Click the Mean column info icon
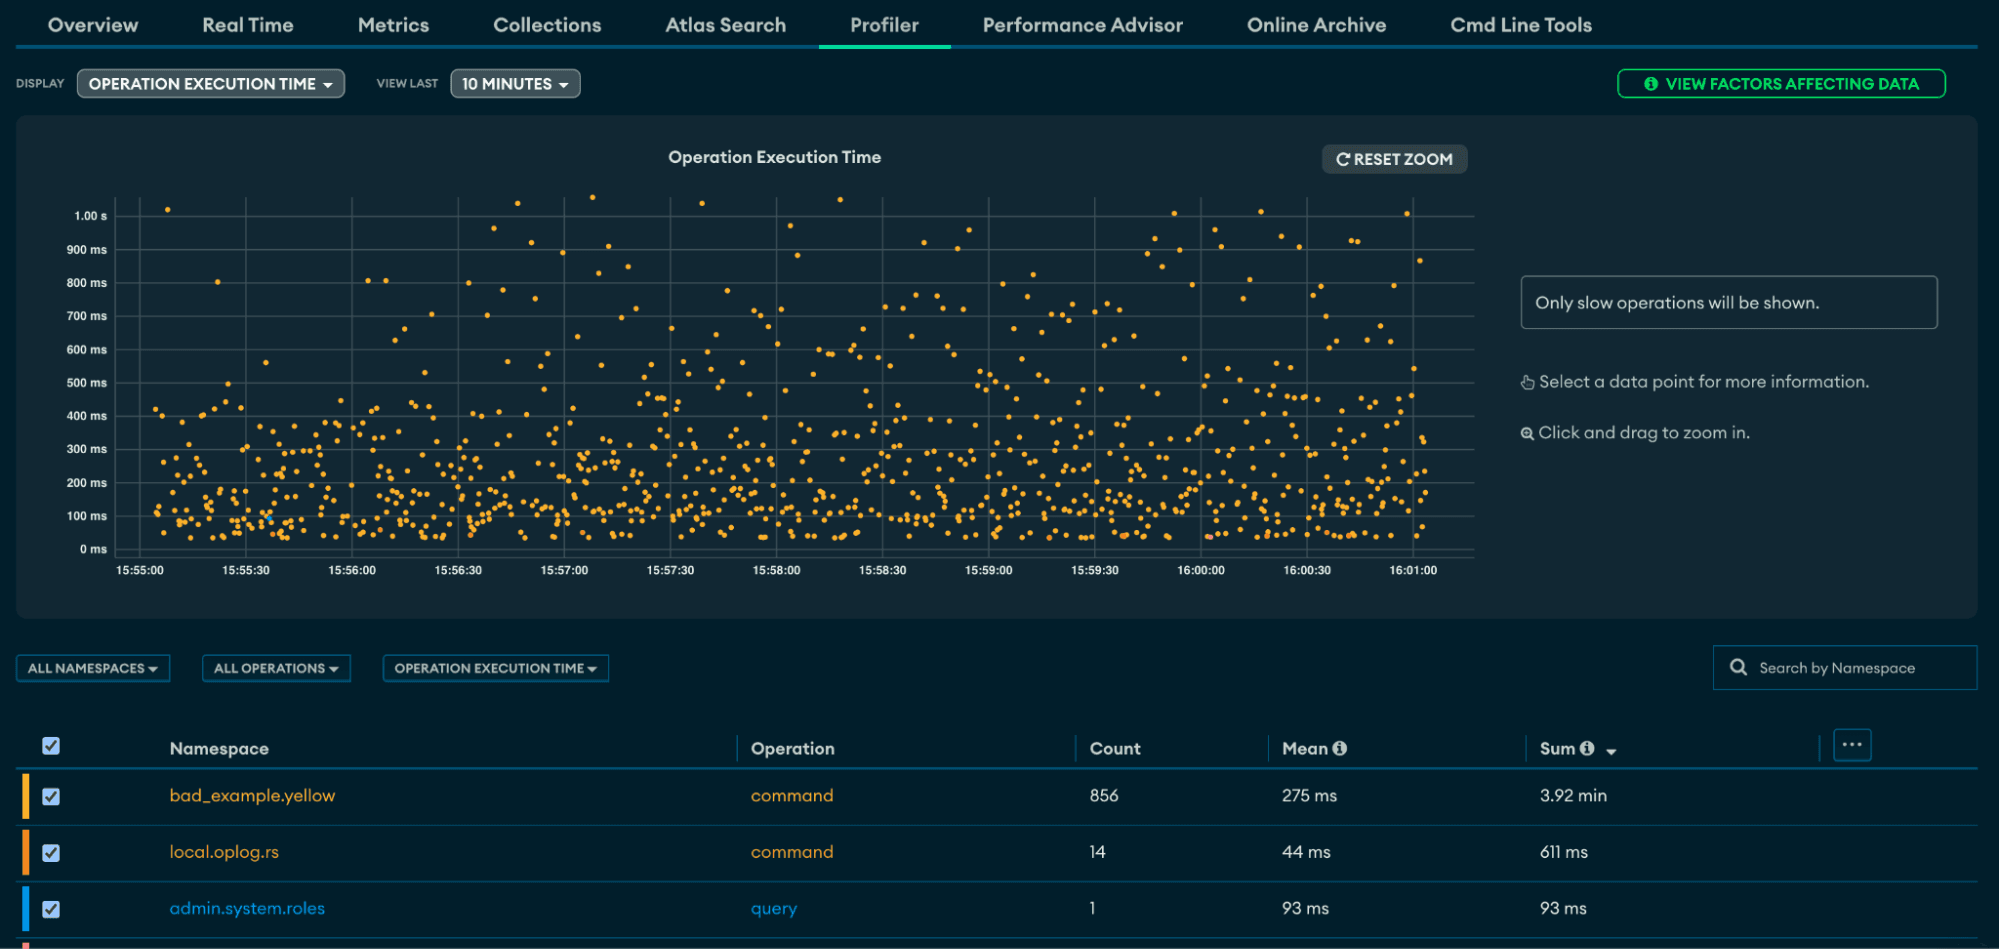Viewport: 1999px width, 949px height. pyautogui.click(x=1340, y=748)
